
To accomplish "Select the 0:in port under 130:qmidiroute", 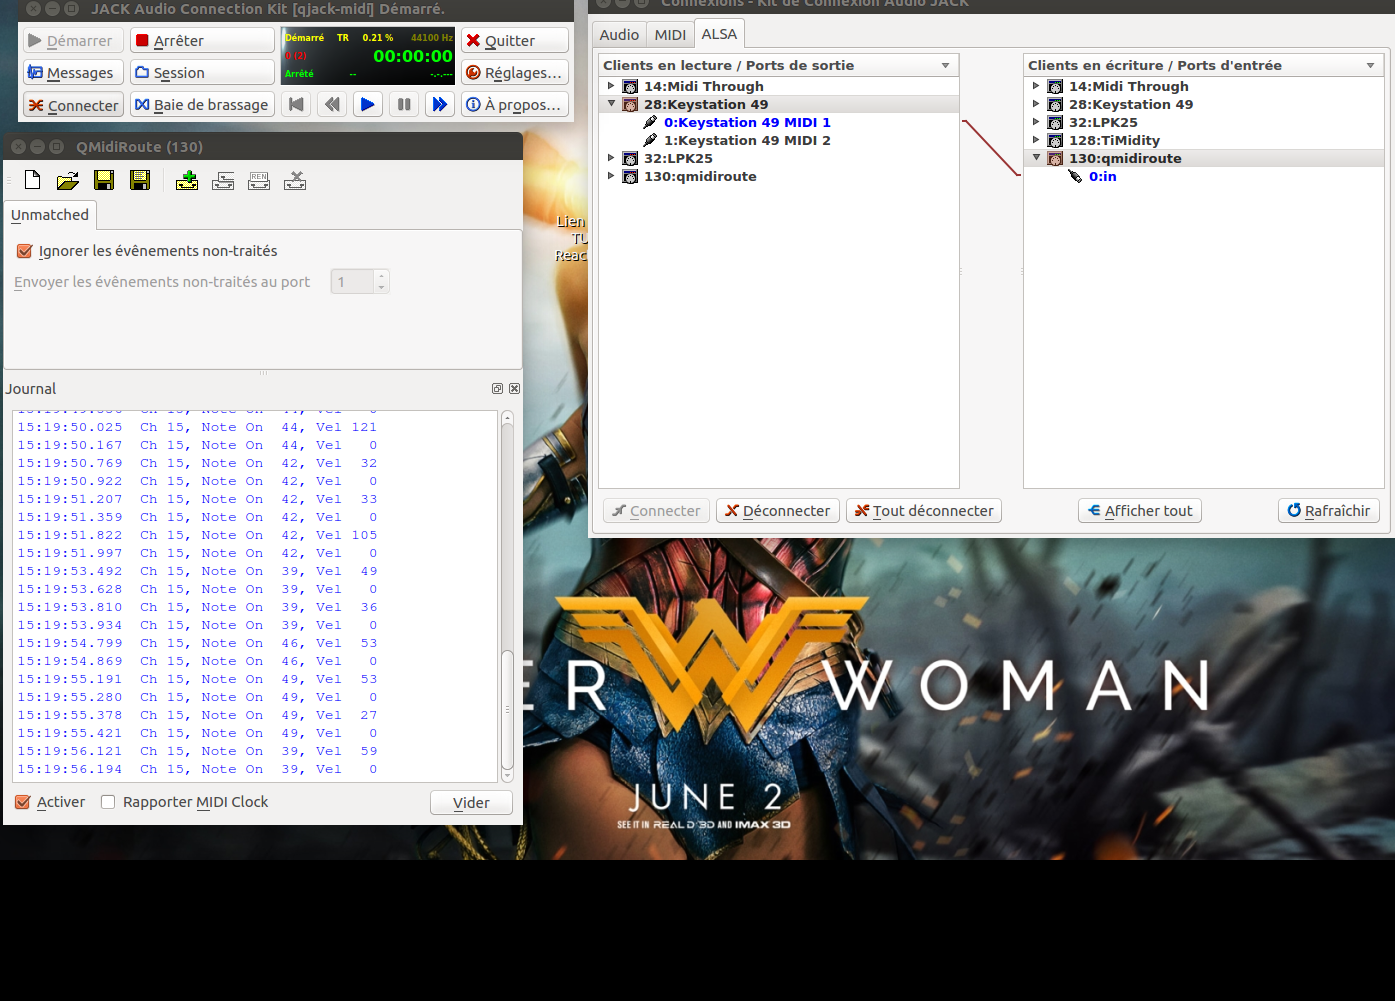I will (1102, 177).
